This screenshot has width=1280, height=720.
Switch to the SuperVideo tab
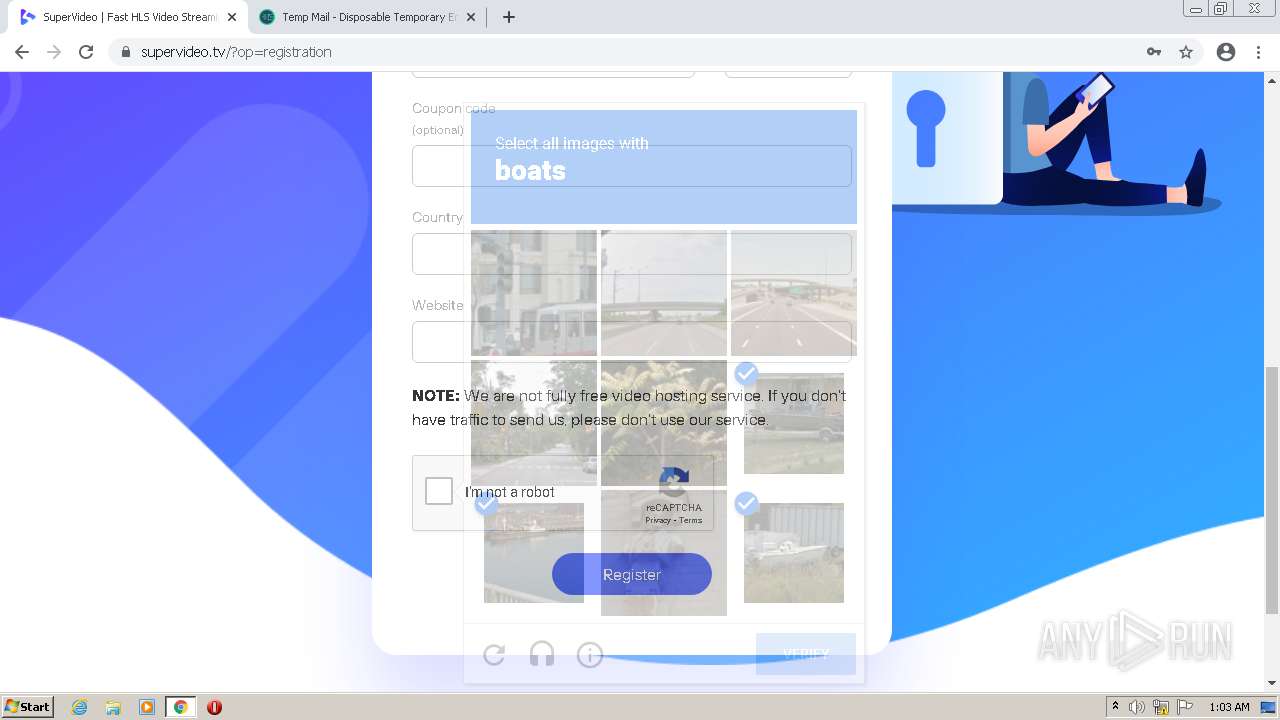128,17
